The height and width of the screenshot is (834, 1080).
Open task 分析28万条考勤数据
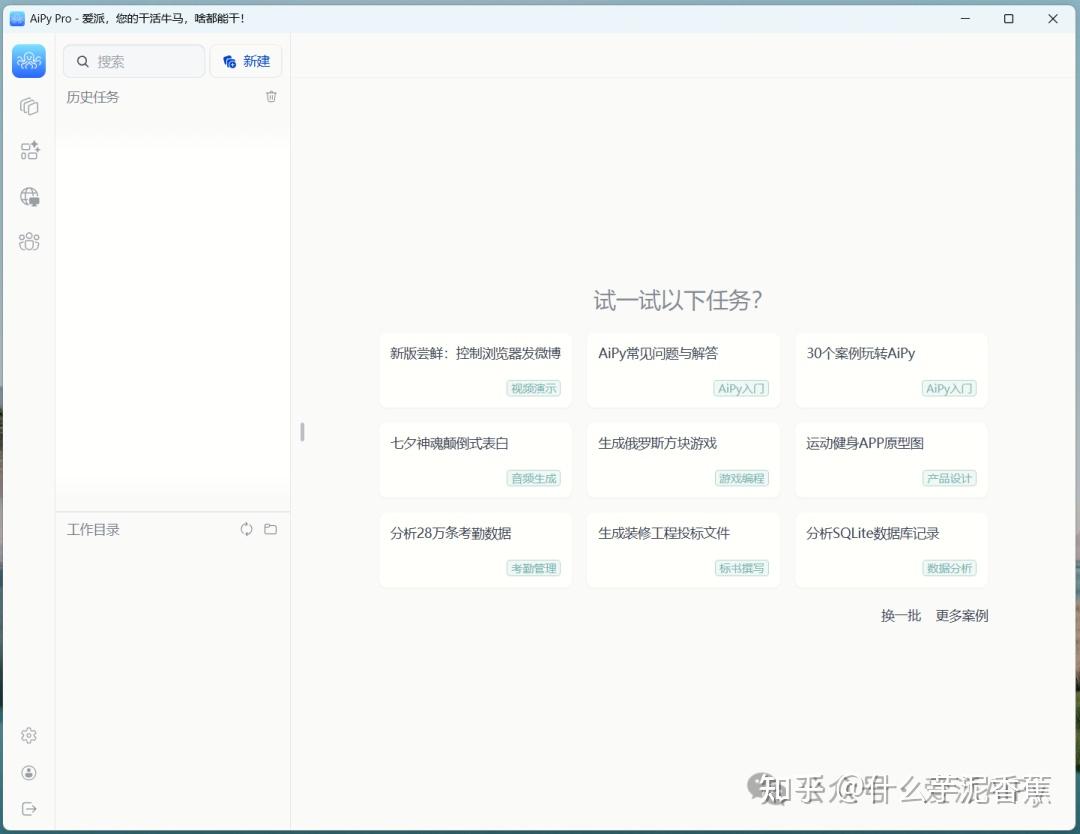click(475, 550)
